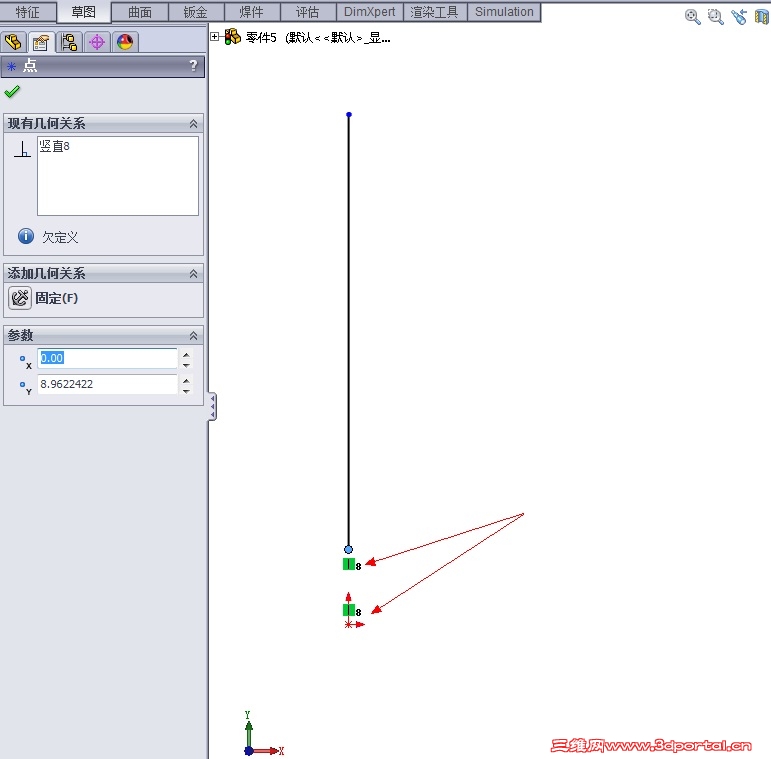The height and width of the screenshot is (759, 771).
Task: Add the 固定(F) fix relation
Action: (20, 298)
